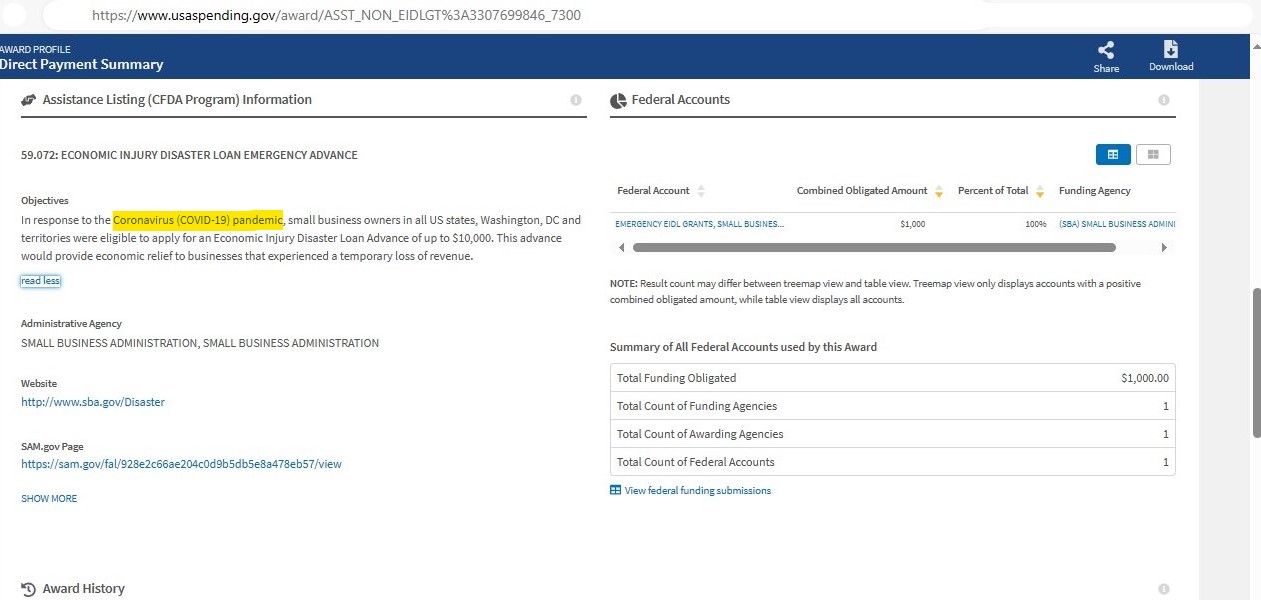Click the Administrative Agency label
The height and width of the screenshot is (600, 1261).
pos(71,324)
